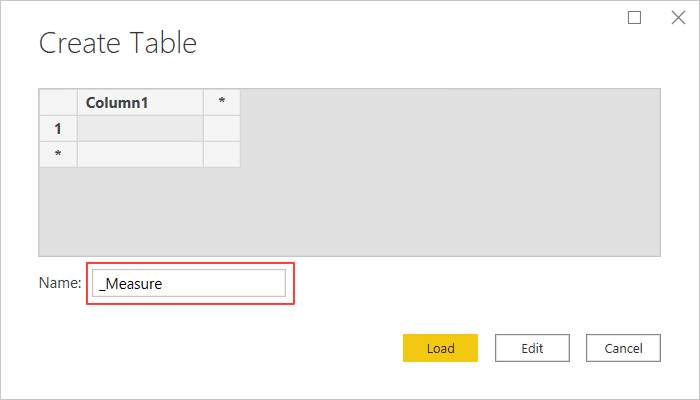This screenshot has height=400, width=700.
Task: Close the Create Table dialog
Action: (679, 17)
